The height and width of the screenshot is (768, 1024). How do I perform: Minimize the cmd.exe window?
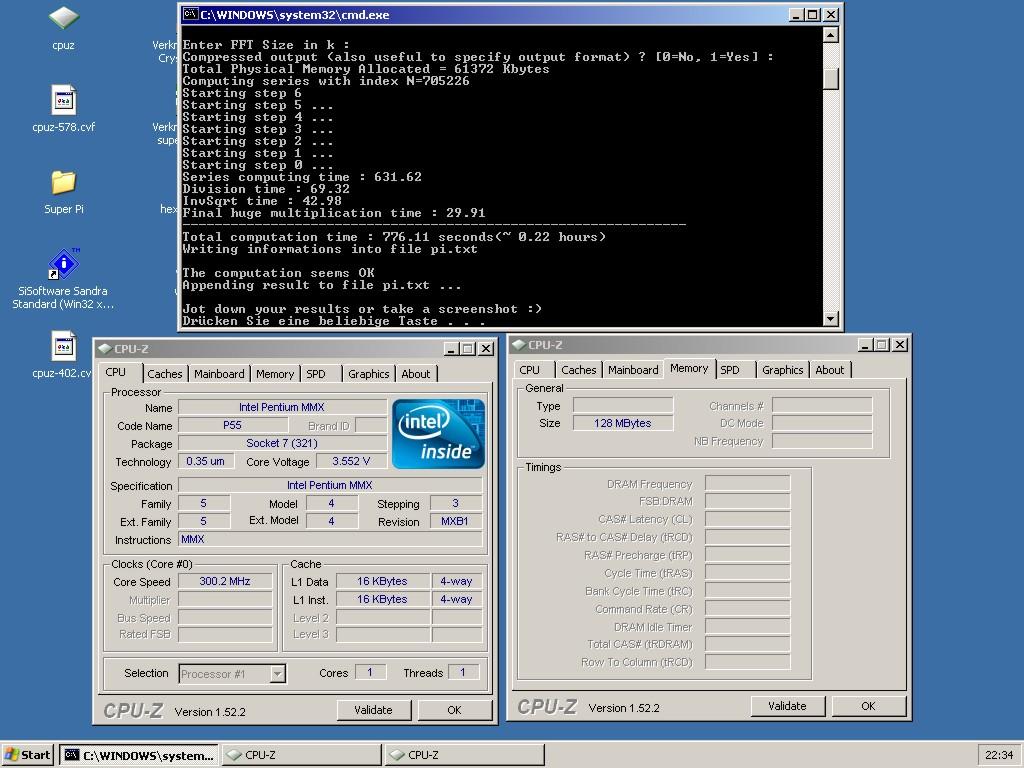coord(796,14)
